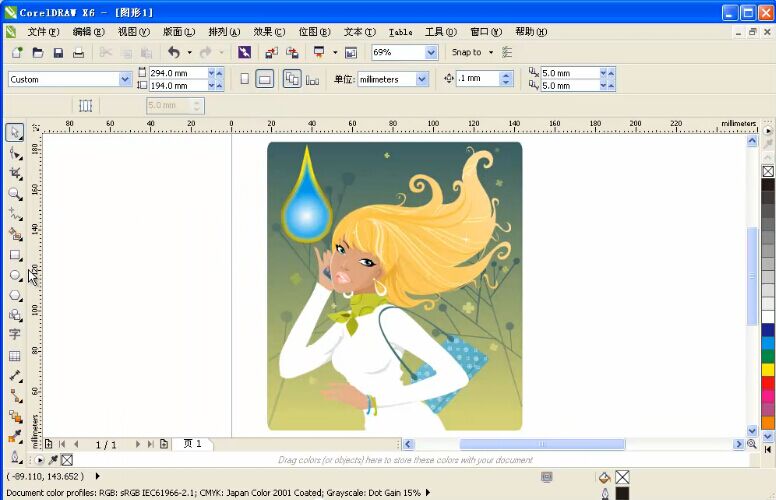Viewport: 776px width, 500px height.
Task: Select the Parallel Dimension tool
Action: pyautogui.click(x=15, y=376)
